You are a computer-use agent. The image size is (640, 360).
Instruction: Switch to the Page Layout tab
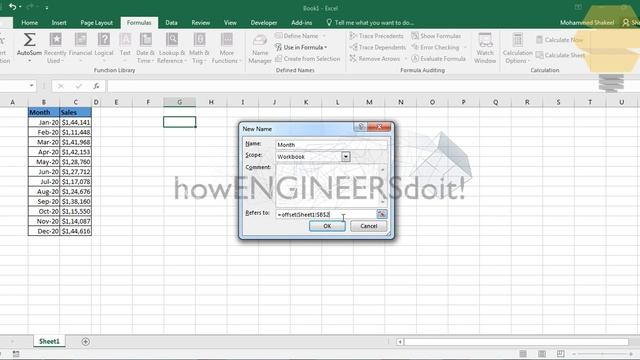click(96, 23)
